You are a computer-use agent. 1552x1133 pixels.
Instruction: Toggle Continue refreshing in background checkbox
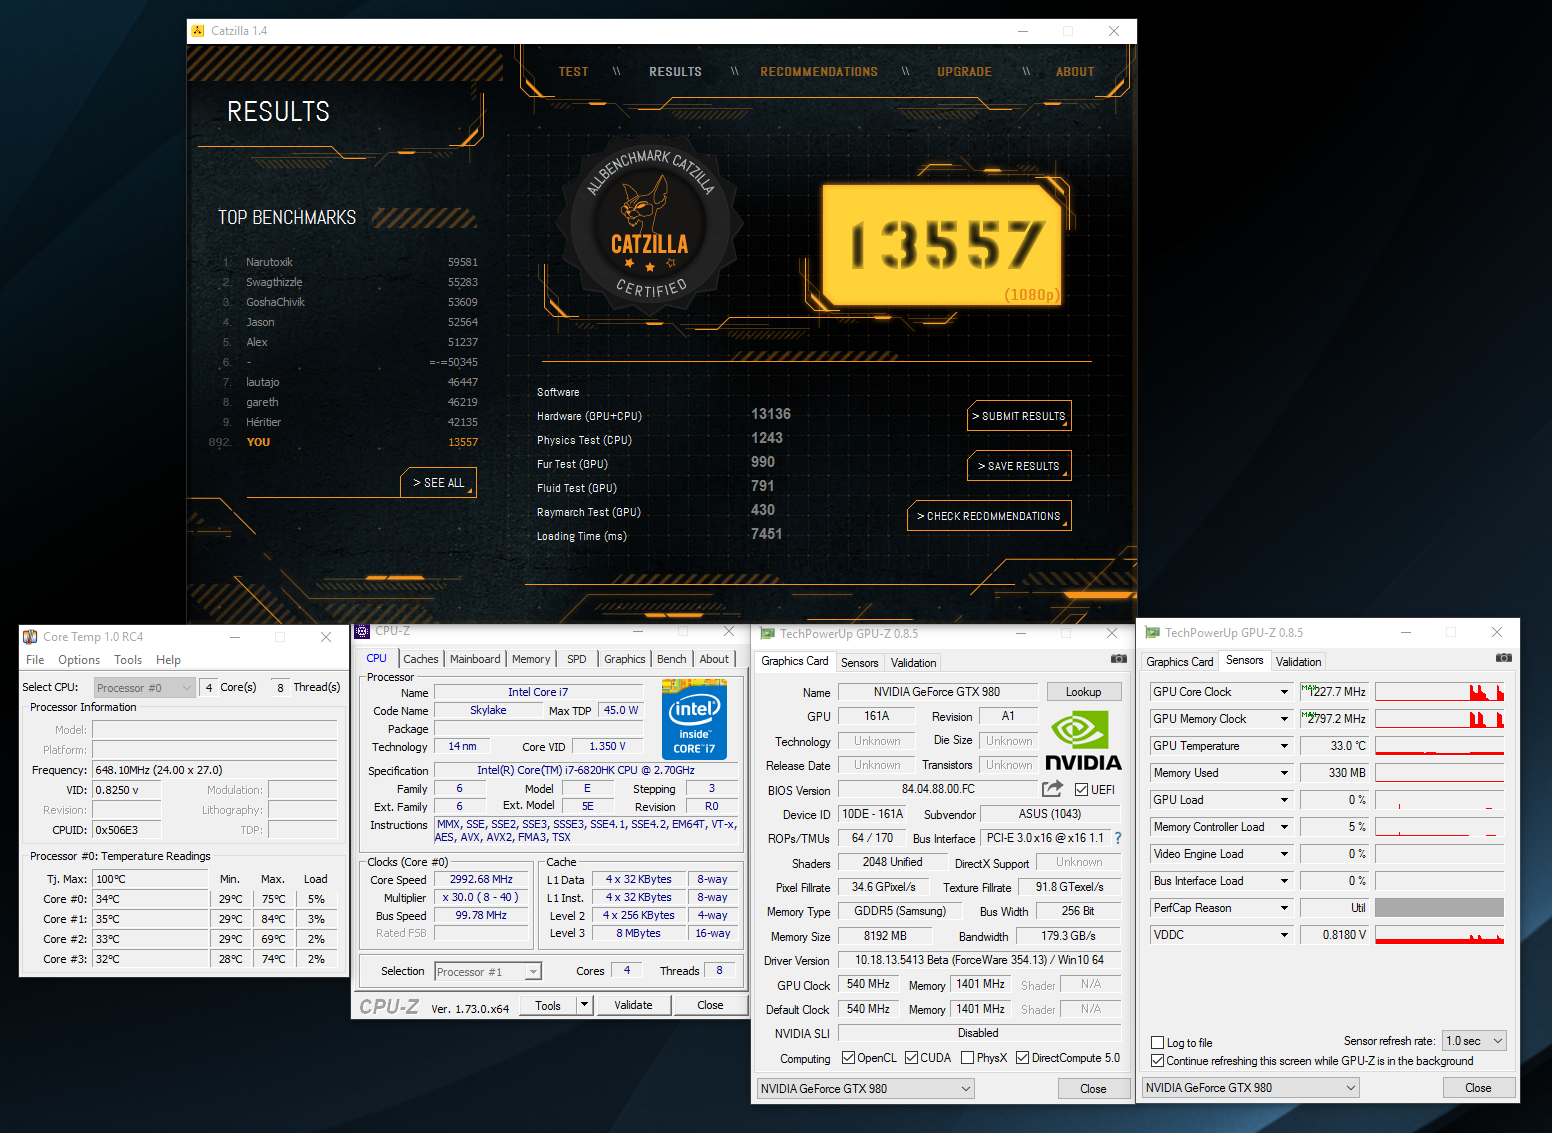point(1157,1061)
